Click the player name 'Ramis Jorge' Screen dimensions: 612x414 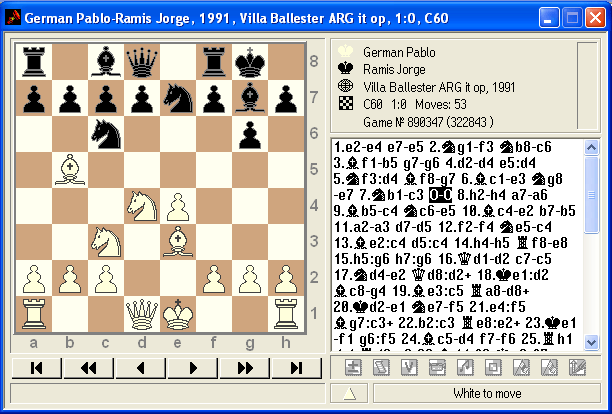(x=394, y=69)
